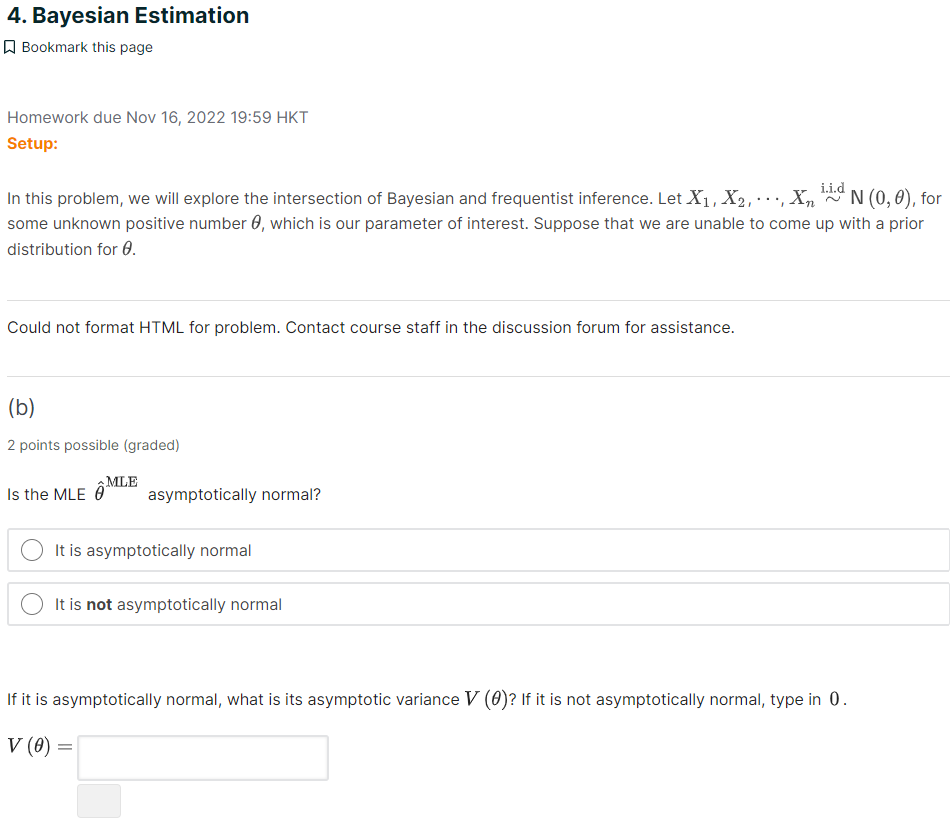Choose the asymptotically normal radio button
Screen dimensions: 952x820
coord(31,550)
